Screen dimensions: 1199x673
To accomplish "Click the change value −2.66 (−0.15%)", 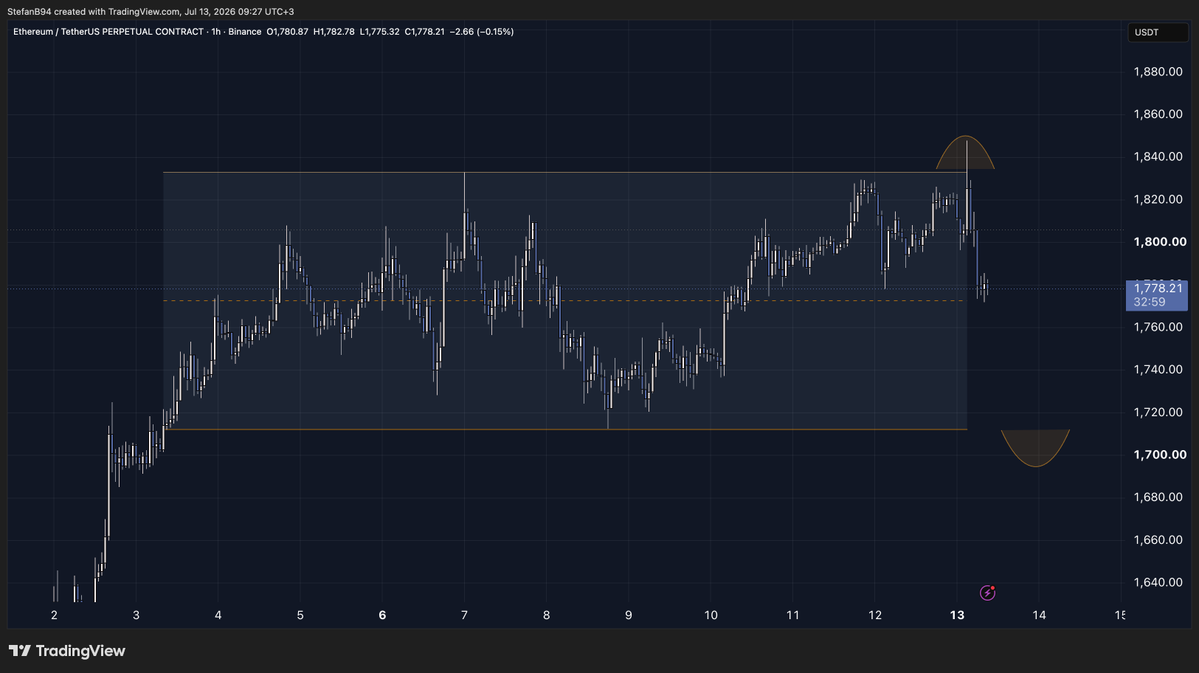I will point(482,32).
